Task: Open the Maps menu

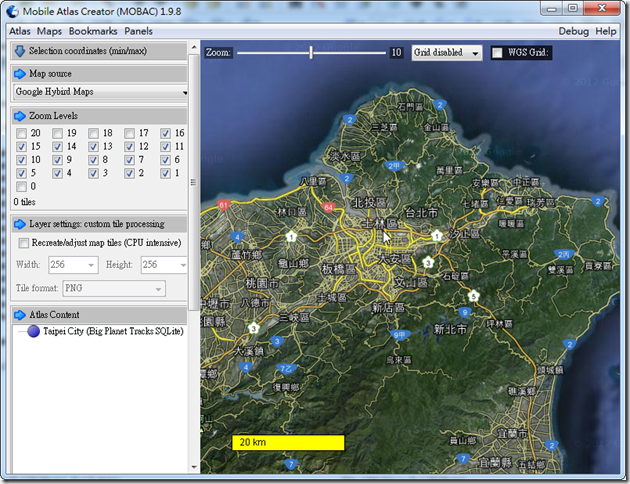Action: [x=49, y=31]
